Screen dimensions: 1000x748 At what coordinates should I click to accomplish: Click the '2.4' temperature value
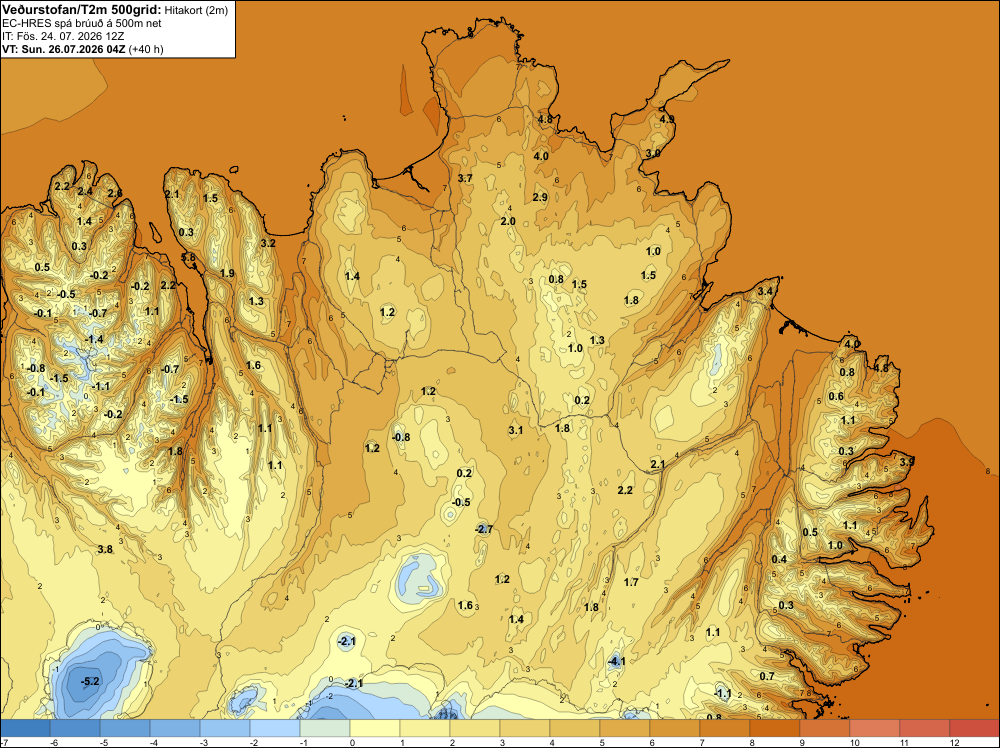tap(85, 191)
